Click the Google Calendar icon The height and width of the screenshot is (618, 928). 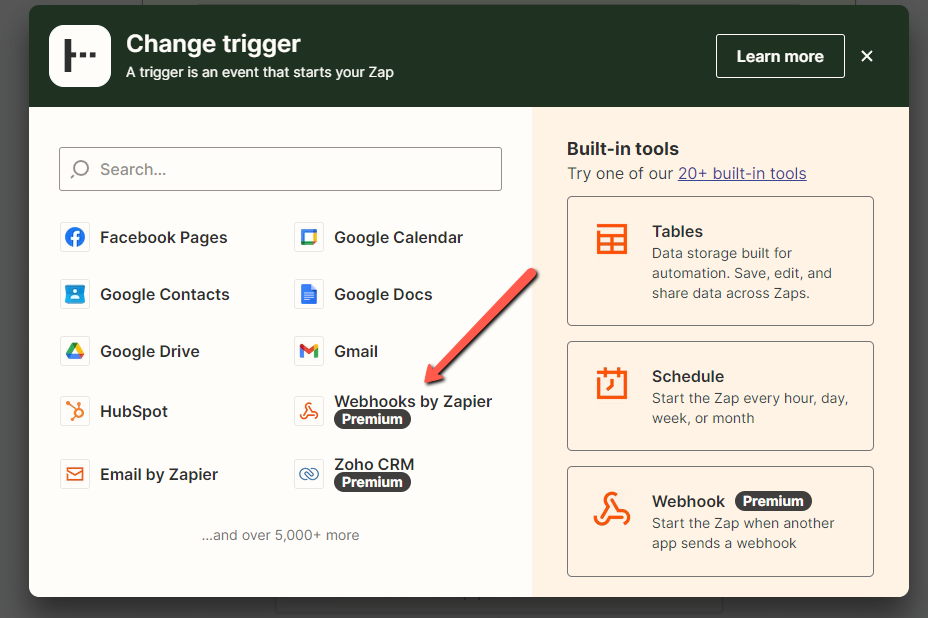point(309,237)
